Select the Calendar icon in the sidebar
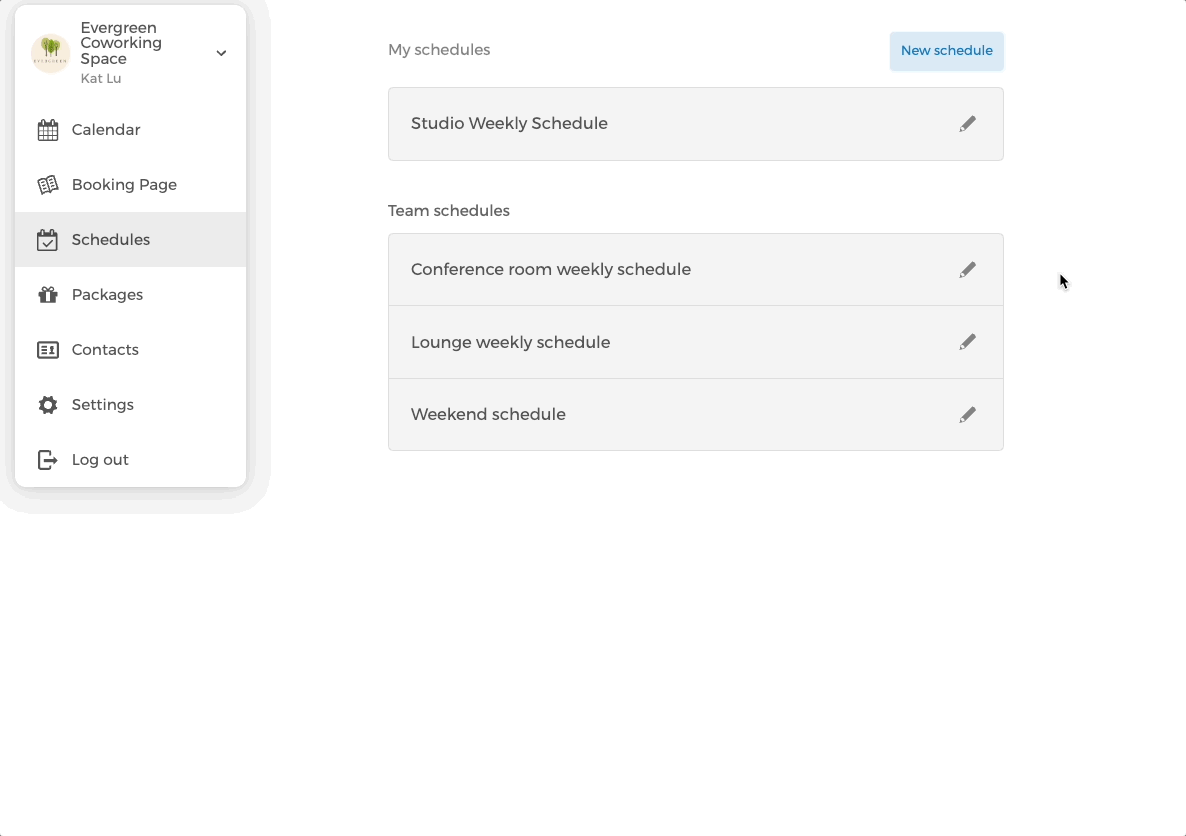1186x836 pixels. click(x=46, y=129)
